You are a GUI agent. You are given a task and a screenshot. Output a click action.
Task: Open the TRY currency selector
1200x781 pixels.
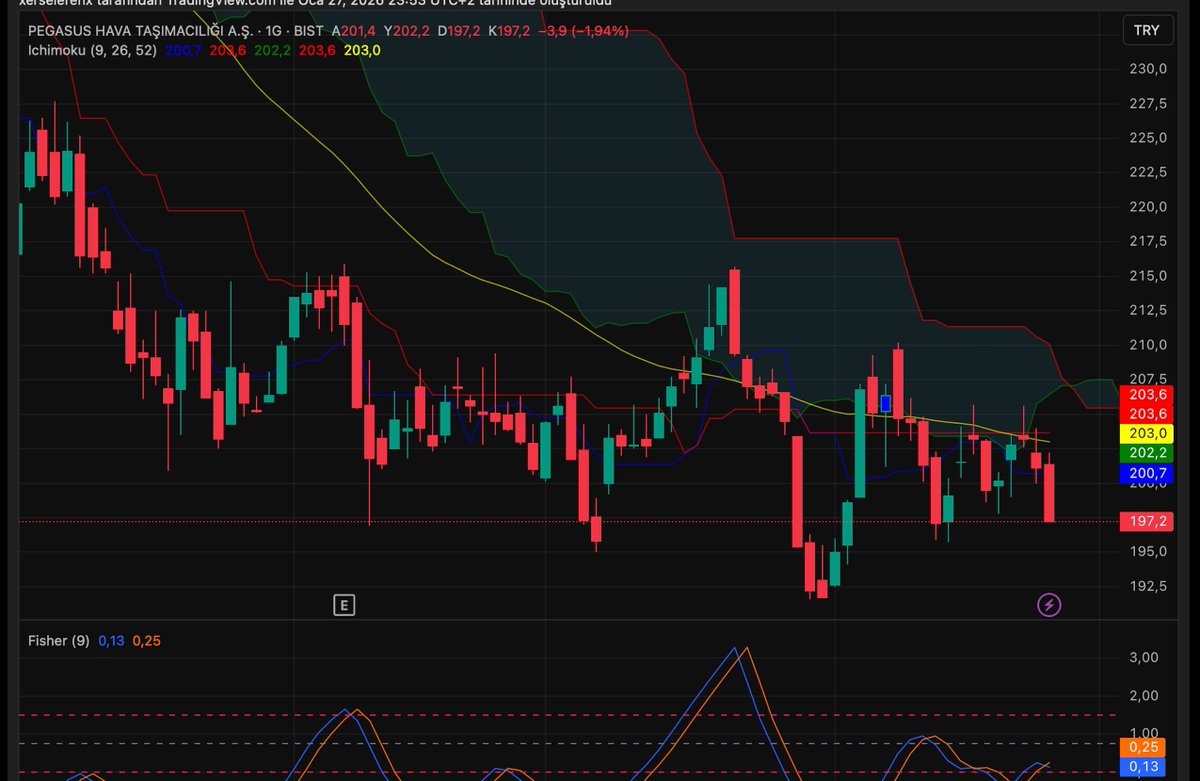click(1146, 30)
